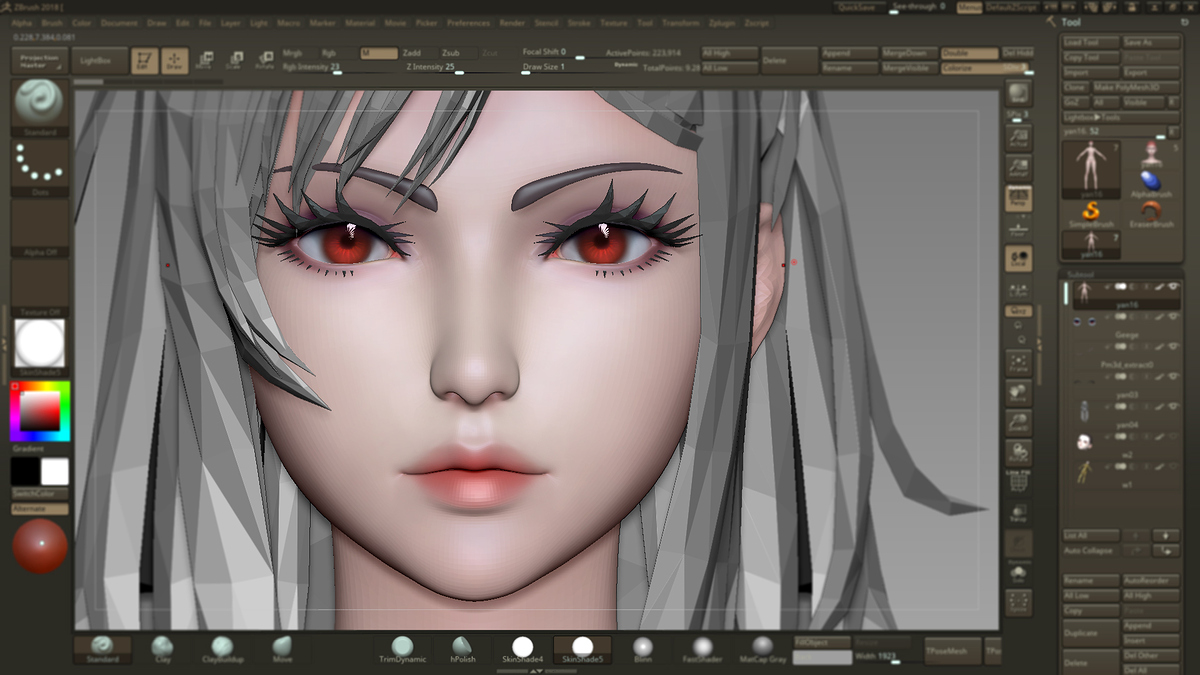Viewport: 1200px width, 675px height.
Task: Click the Actual size icon
Action: [x=1018, y=138]
